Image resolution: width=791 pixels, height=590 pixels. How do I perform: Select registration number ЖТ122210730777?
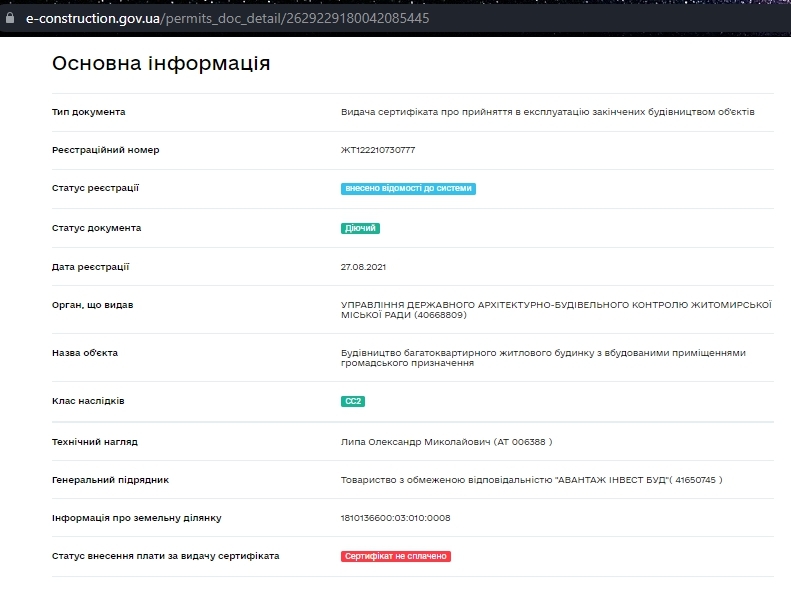(378, 150)
